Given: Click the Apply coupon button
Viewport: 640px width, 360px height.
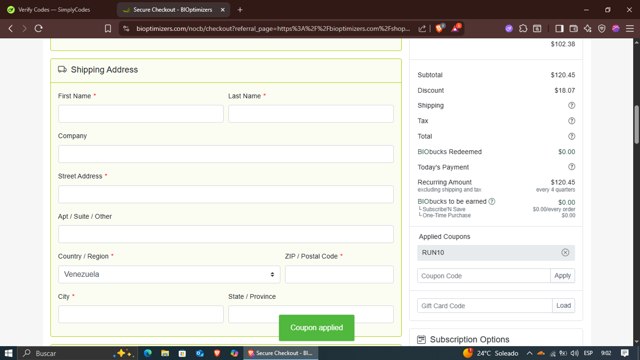Looking at the screenshot, I should coord(562,276).
